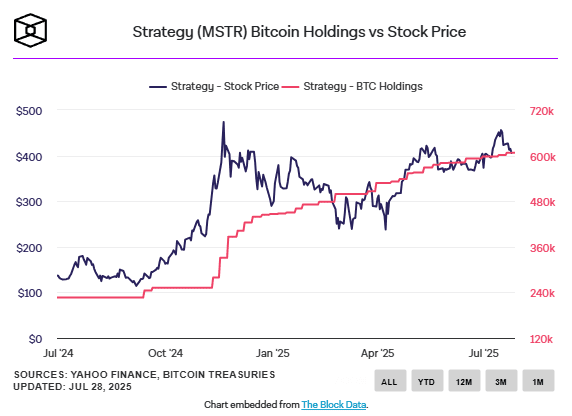Click the Jul '25 x-axis label
The image size is (572, 416).
pyautogui.click(x=483, y=353)
